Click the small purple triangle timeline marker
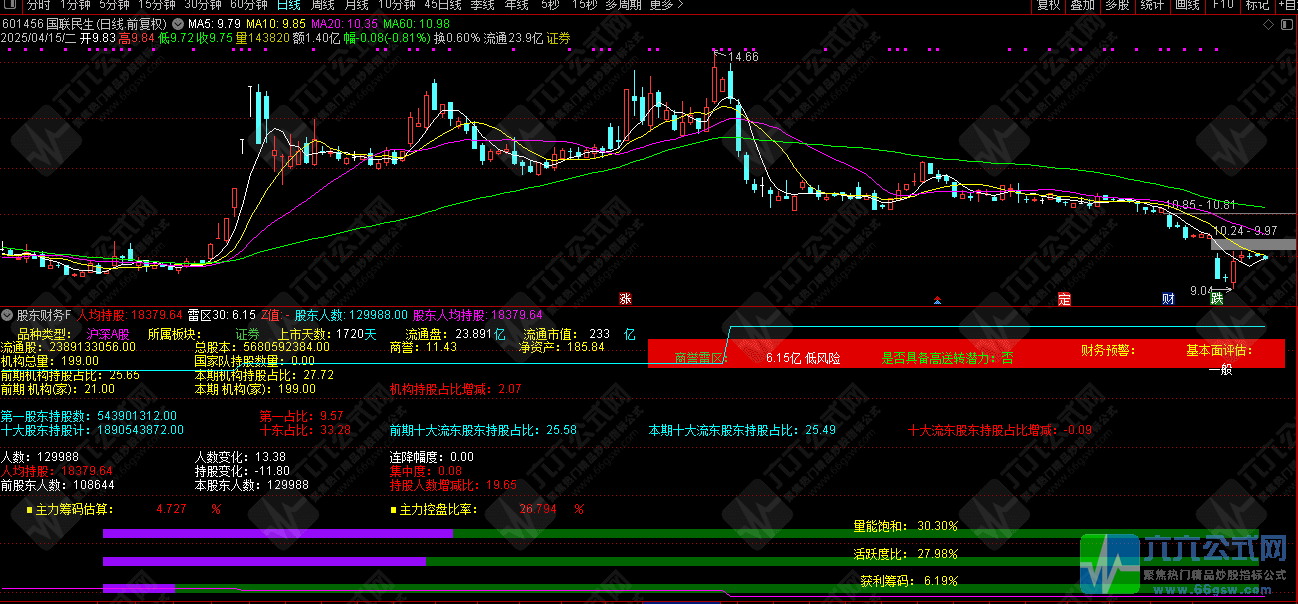Image resolution: width=1298 pixels, height=604 pixels. pos(937,299)
